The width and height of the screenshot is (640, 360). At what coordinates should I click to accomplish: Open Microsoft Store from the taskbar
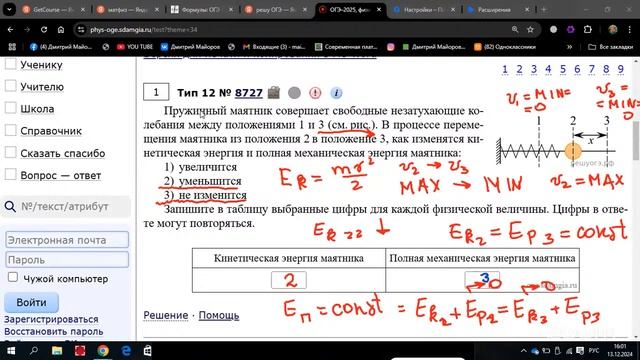point(148,351)
